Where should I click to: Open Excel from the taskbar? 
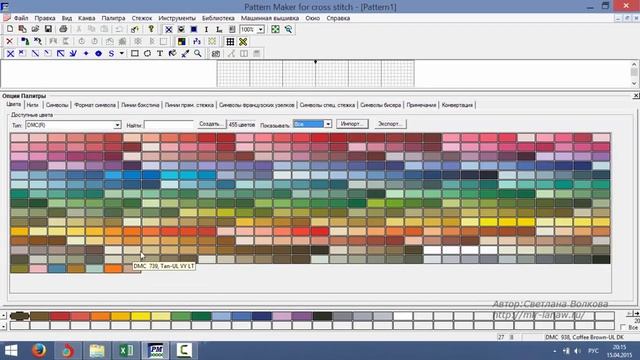(x=126, y=351)
